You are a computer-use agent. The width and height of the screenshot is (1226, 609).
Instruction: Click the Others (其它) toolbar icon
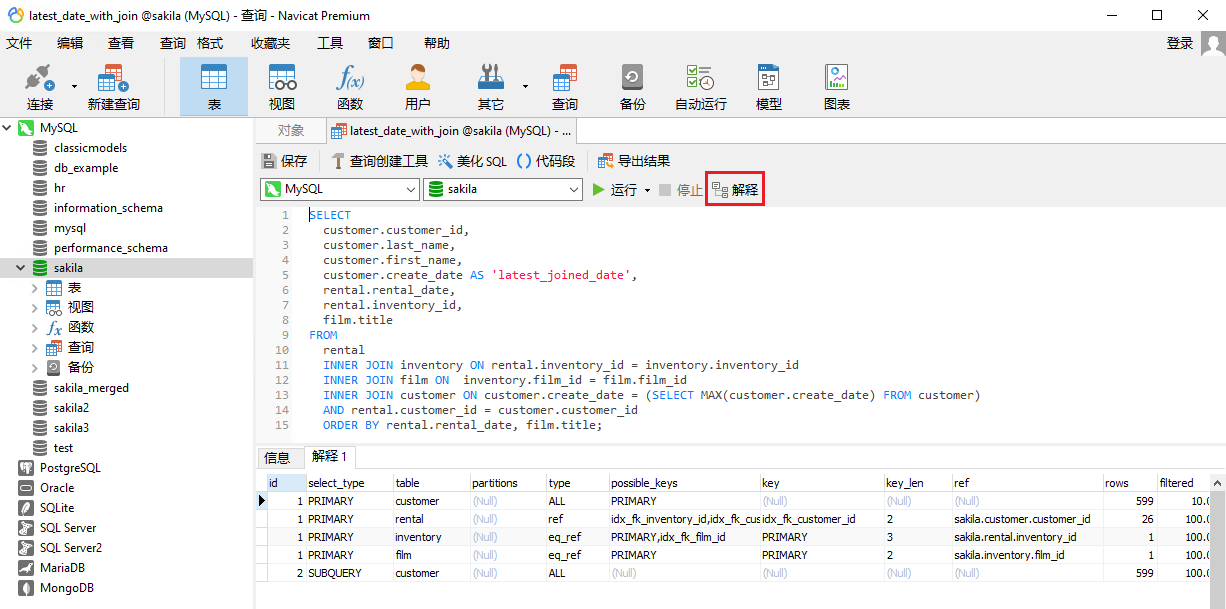point(490,87)
